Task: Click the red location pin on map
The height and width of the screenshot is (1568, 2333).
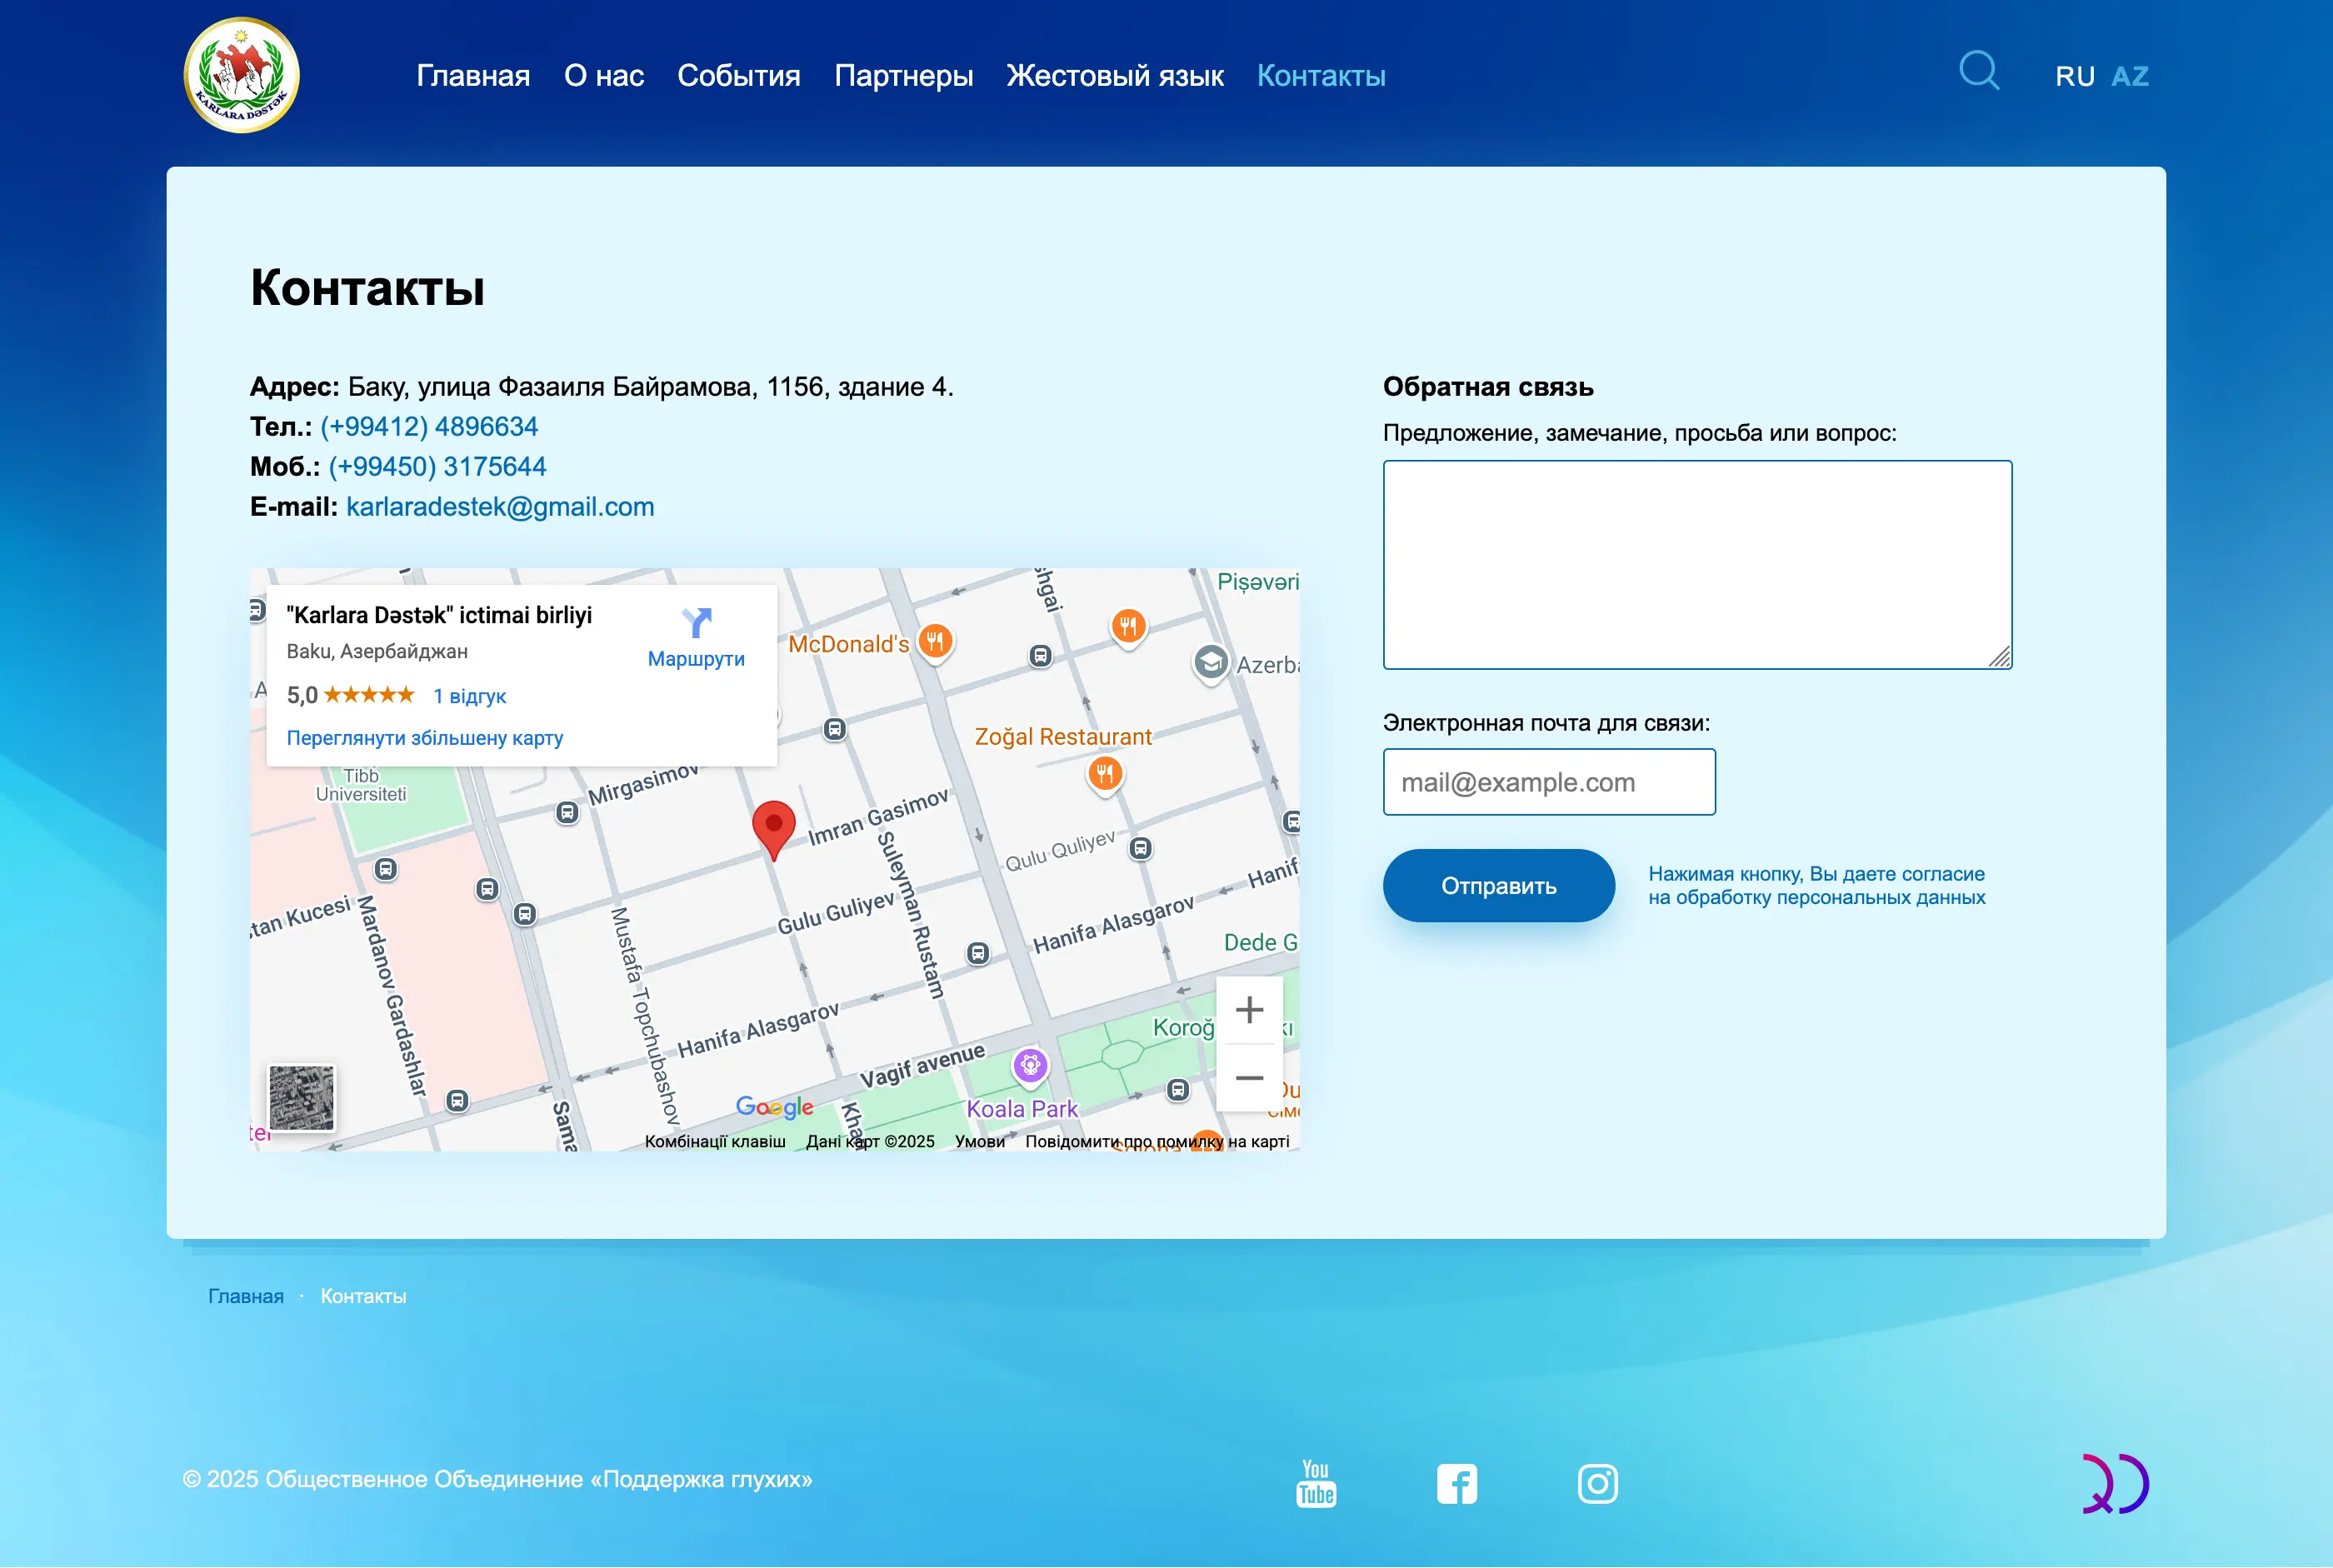Action: (x=773, y=829)
